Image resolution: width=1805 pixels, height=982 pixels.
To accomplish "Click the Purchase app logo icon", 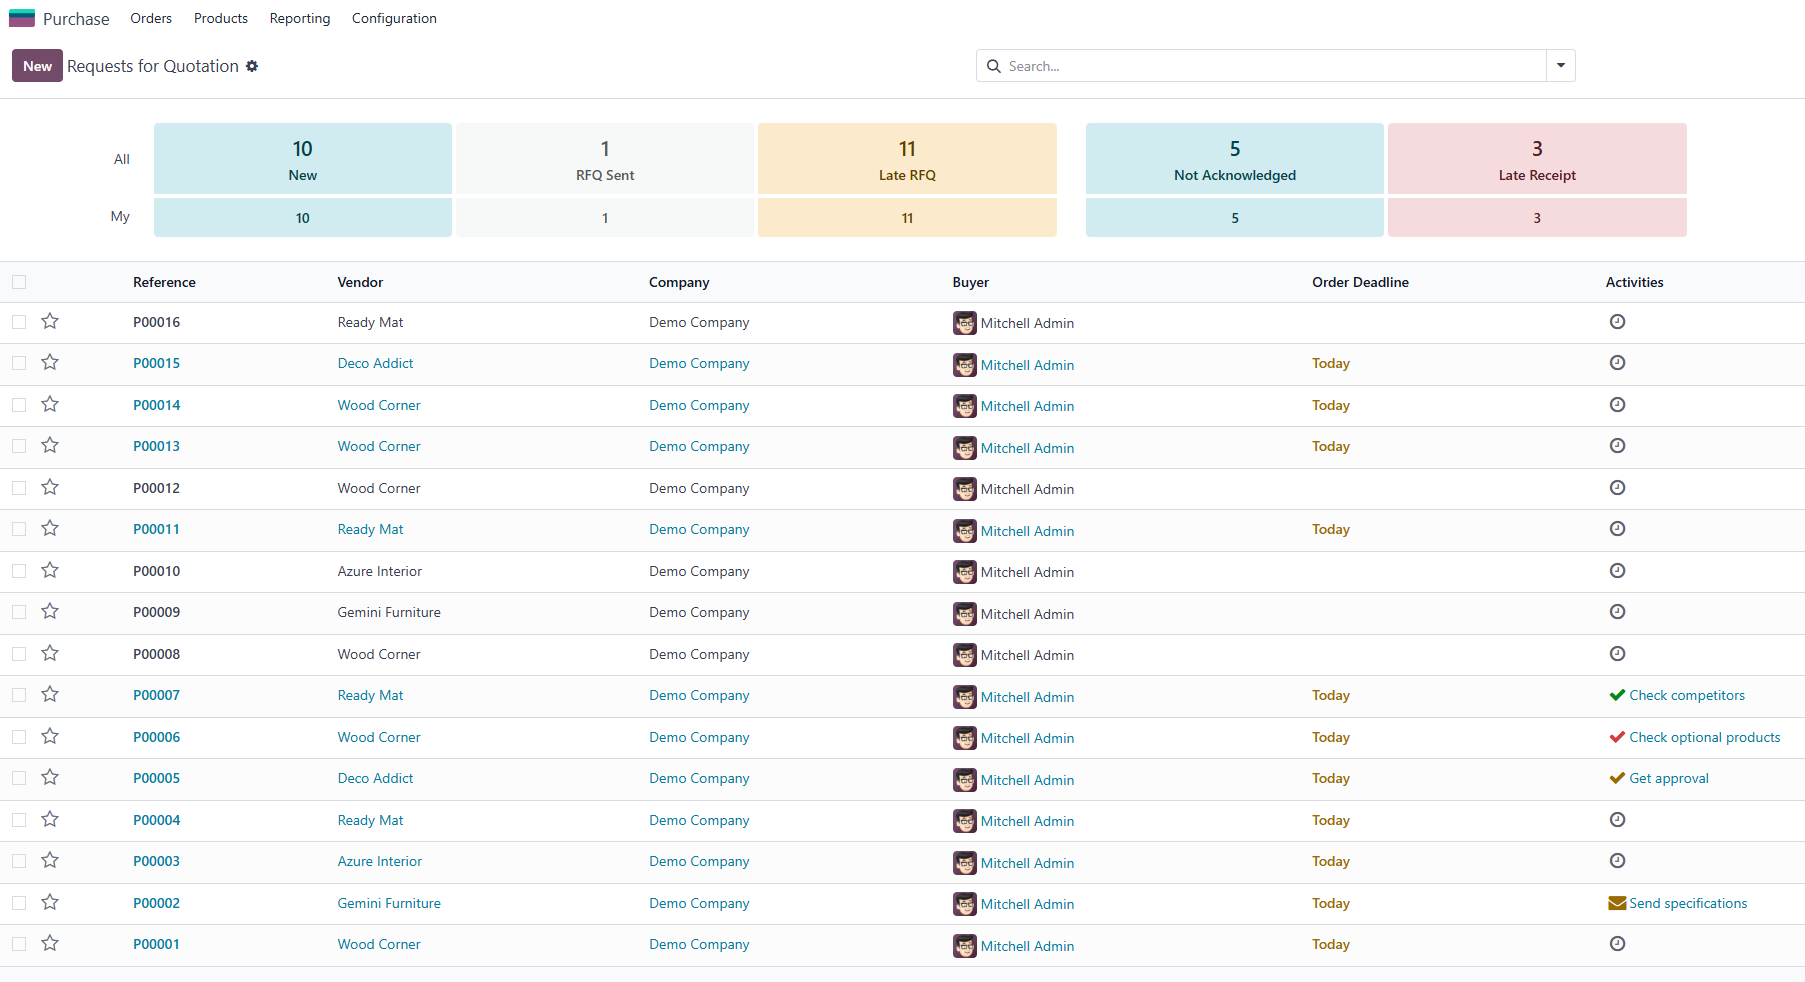I will 22,18.
